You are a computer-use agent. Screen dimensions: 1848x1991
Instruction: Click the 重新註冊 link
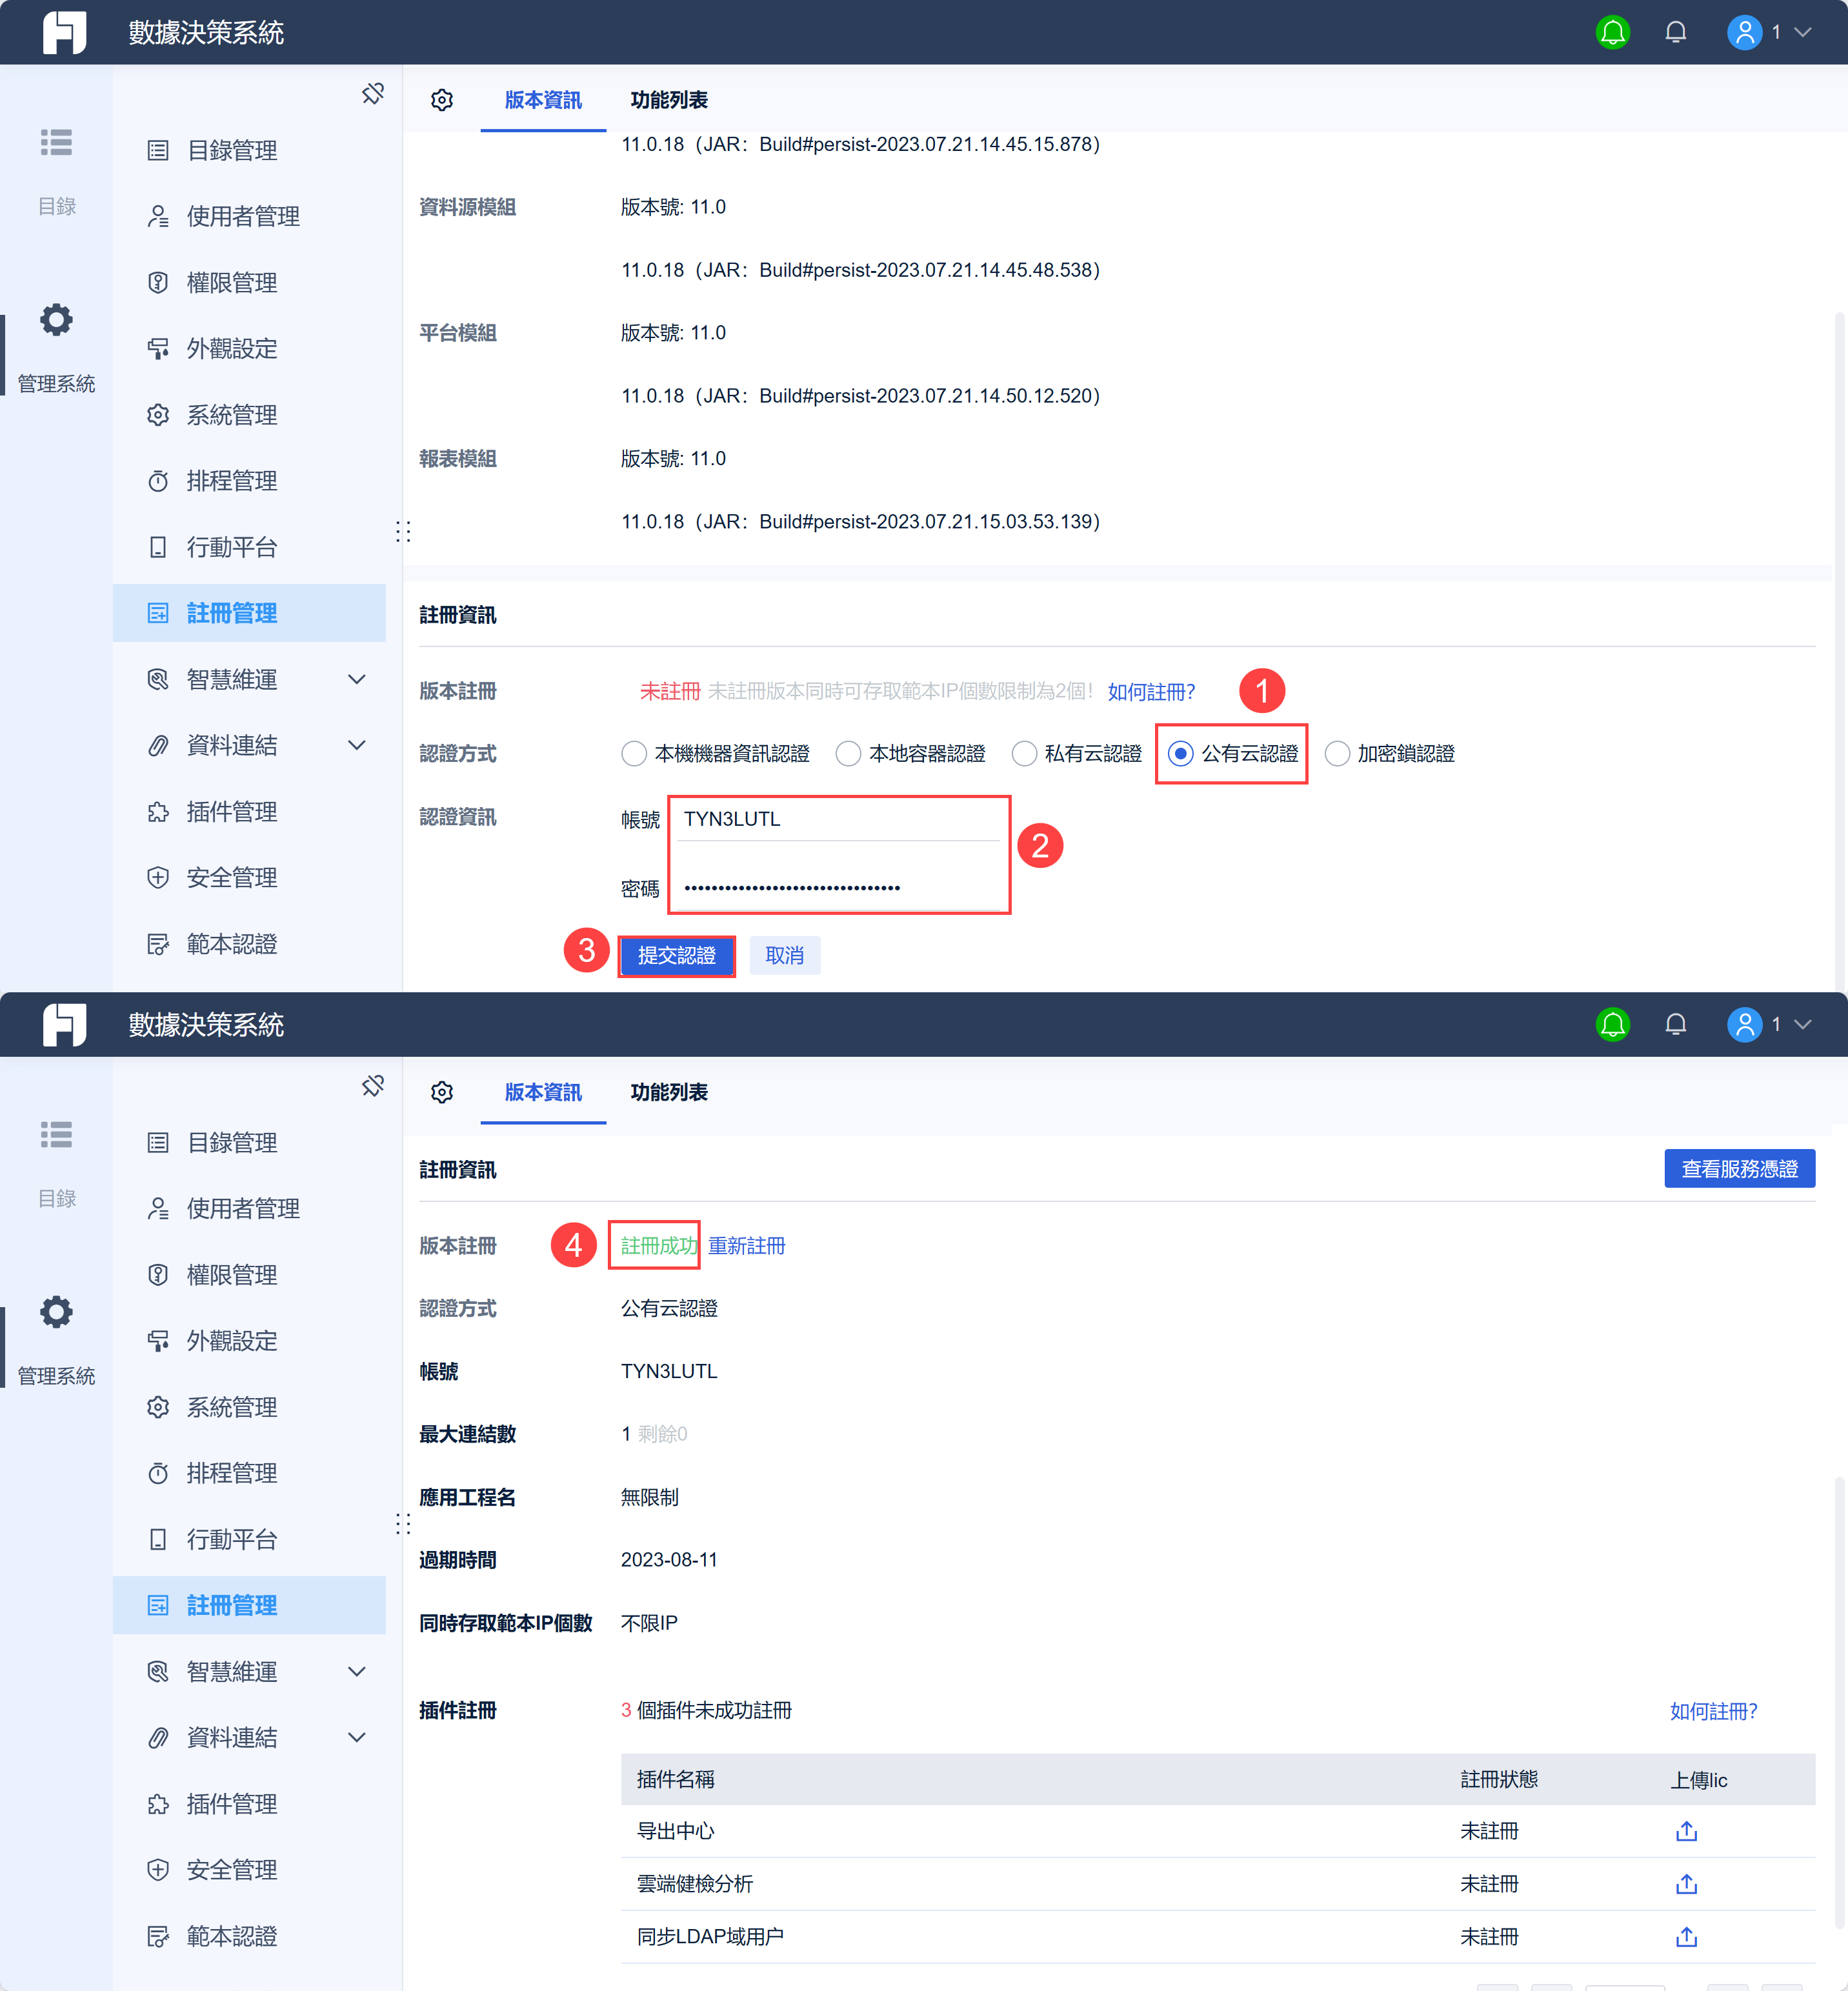pyautogui.click(x=746, y=1246)
